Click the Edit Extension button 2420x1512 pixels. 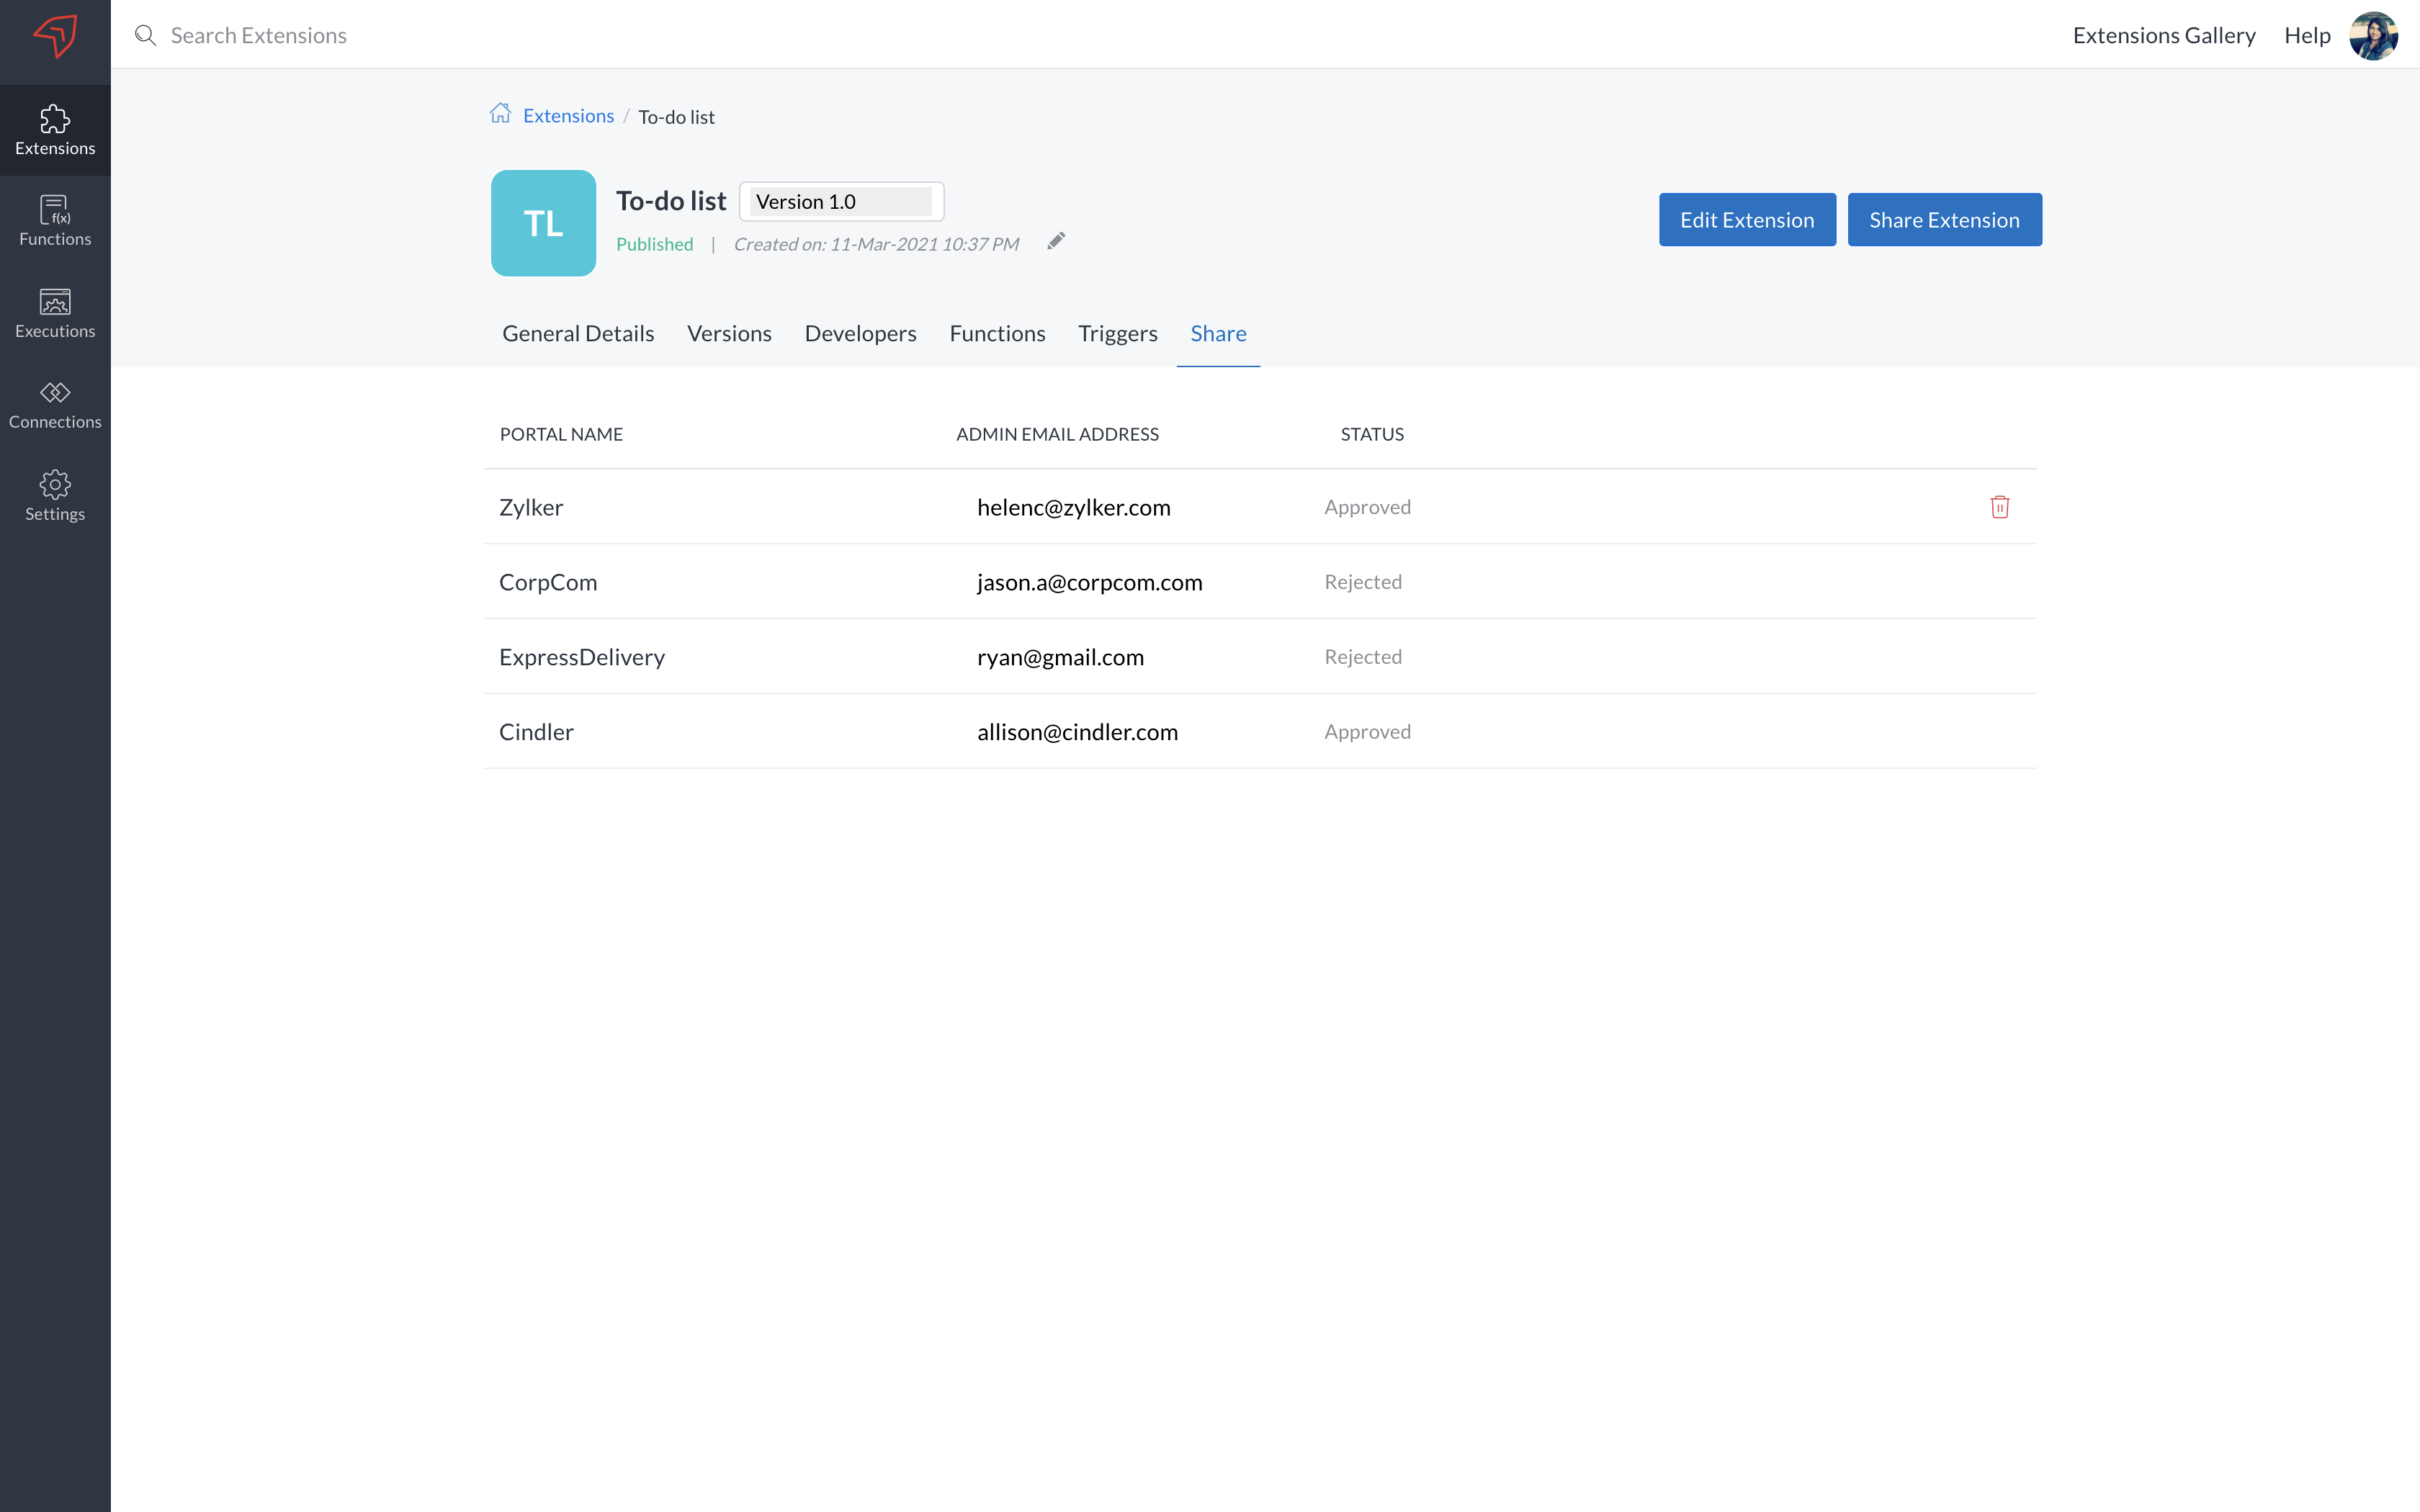pos(1746,220)
